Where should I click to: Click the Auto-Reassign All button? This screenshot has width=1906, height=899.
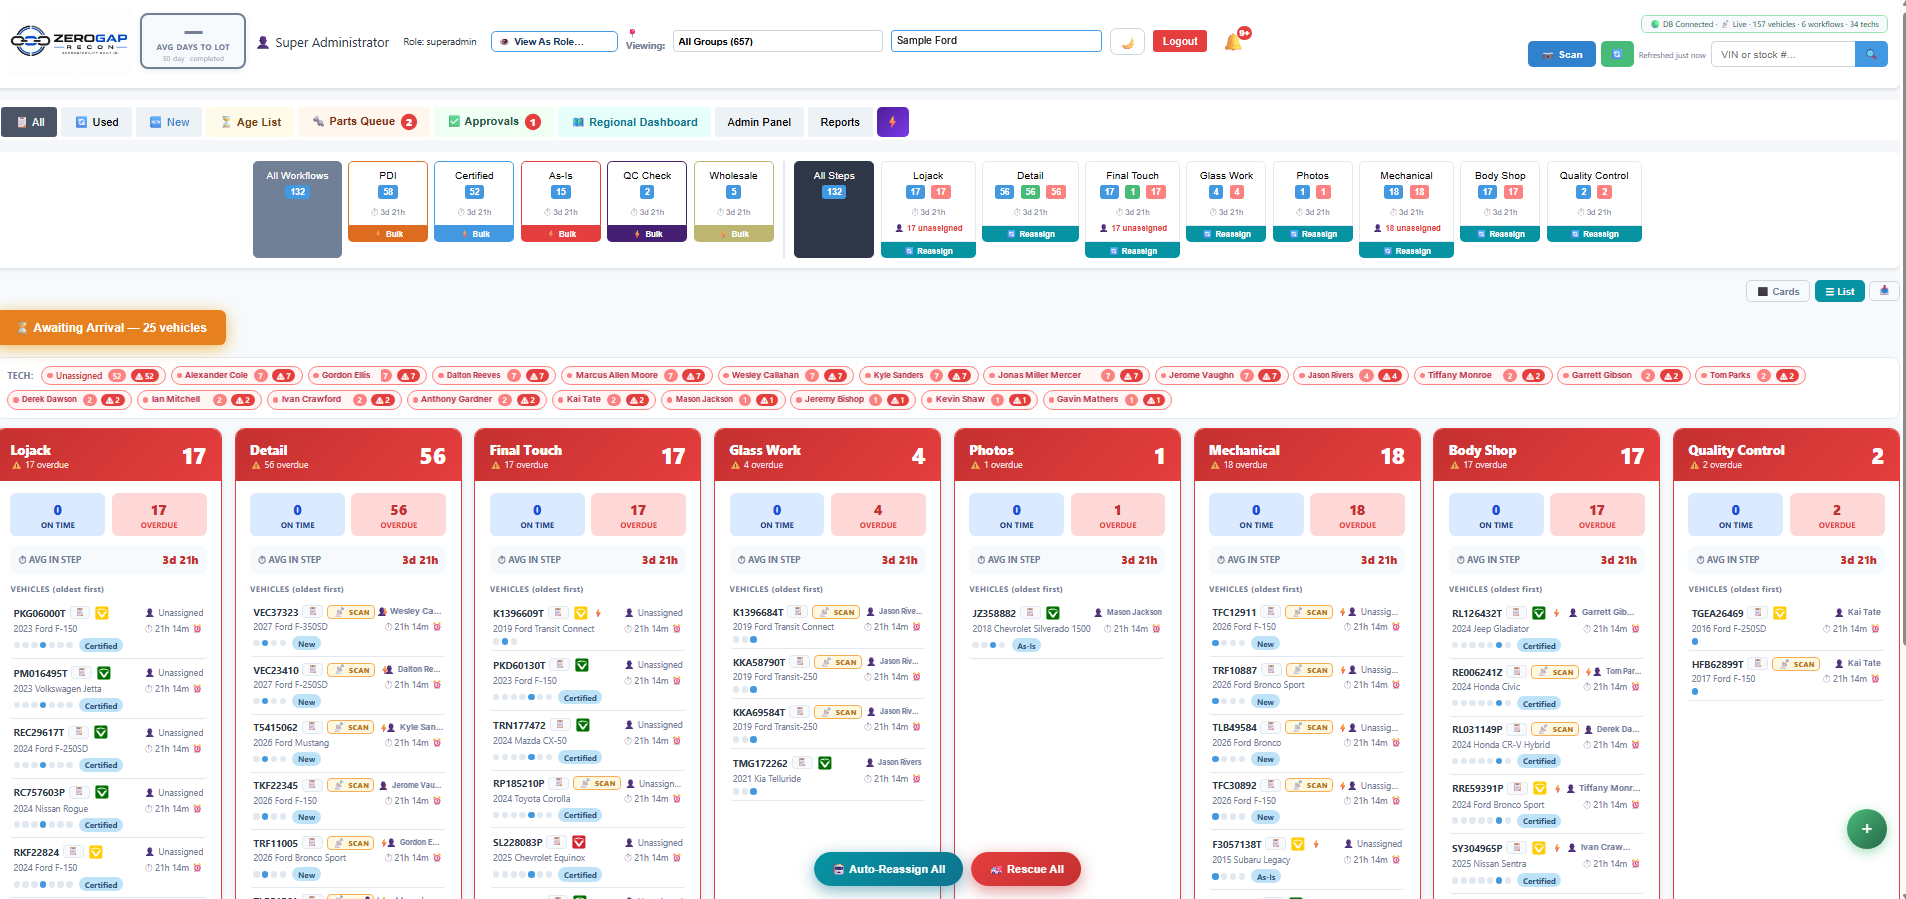[888, 869]
